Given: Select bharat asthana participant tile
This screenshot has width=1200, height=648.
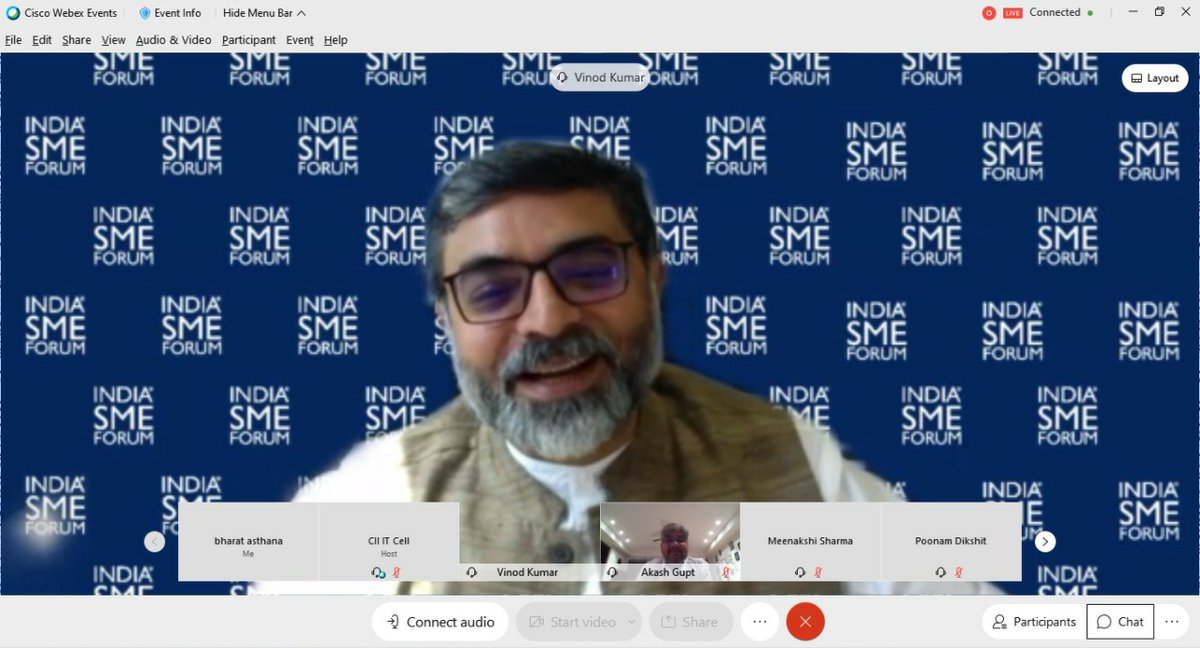Looking at the screenshot, I should pos(248,541).
